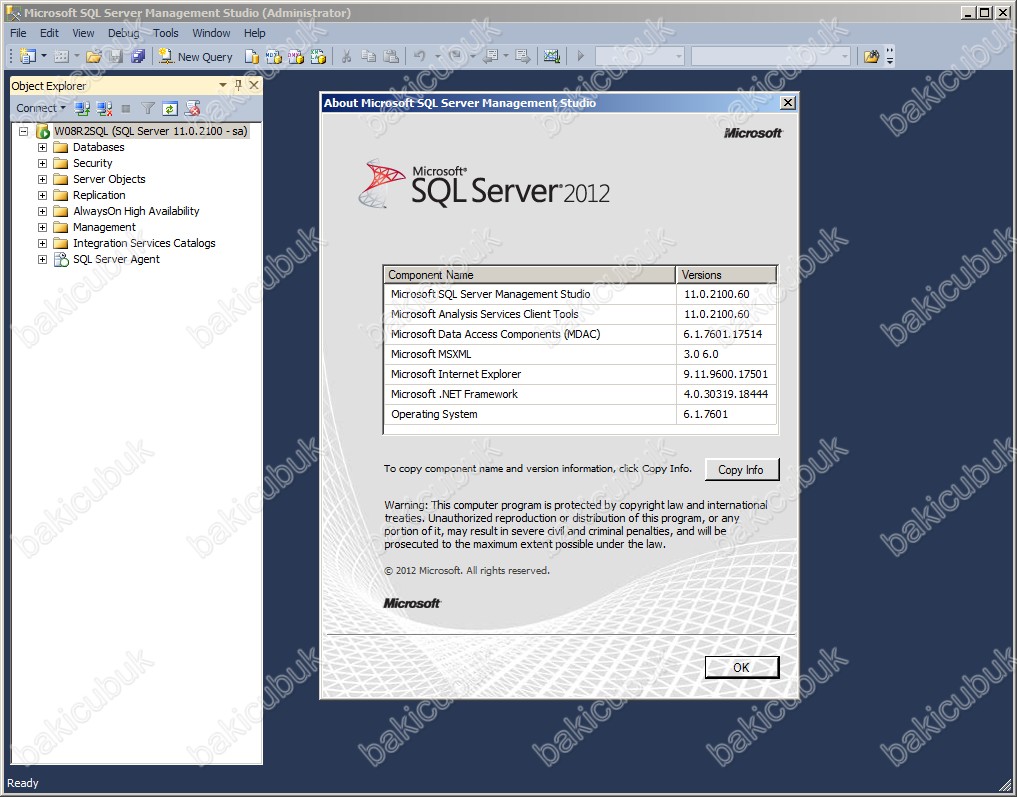Click the Find in Files icon

point(871,56)
